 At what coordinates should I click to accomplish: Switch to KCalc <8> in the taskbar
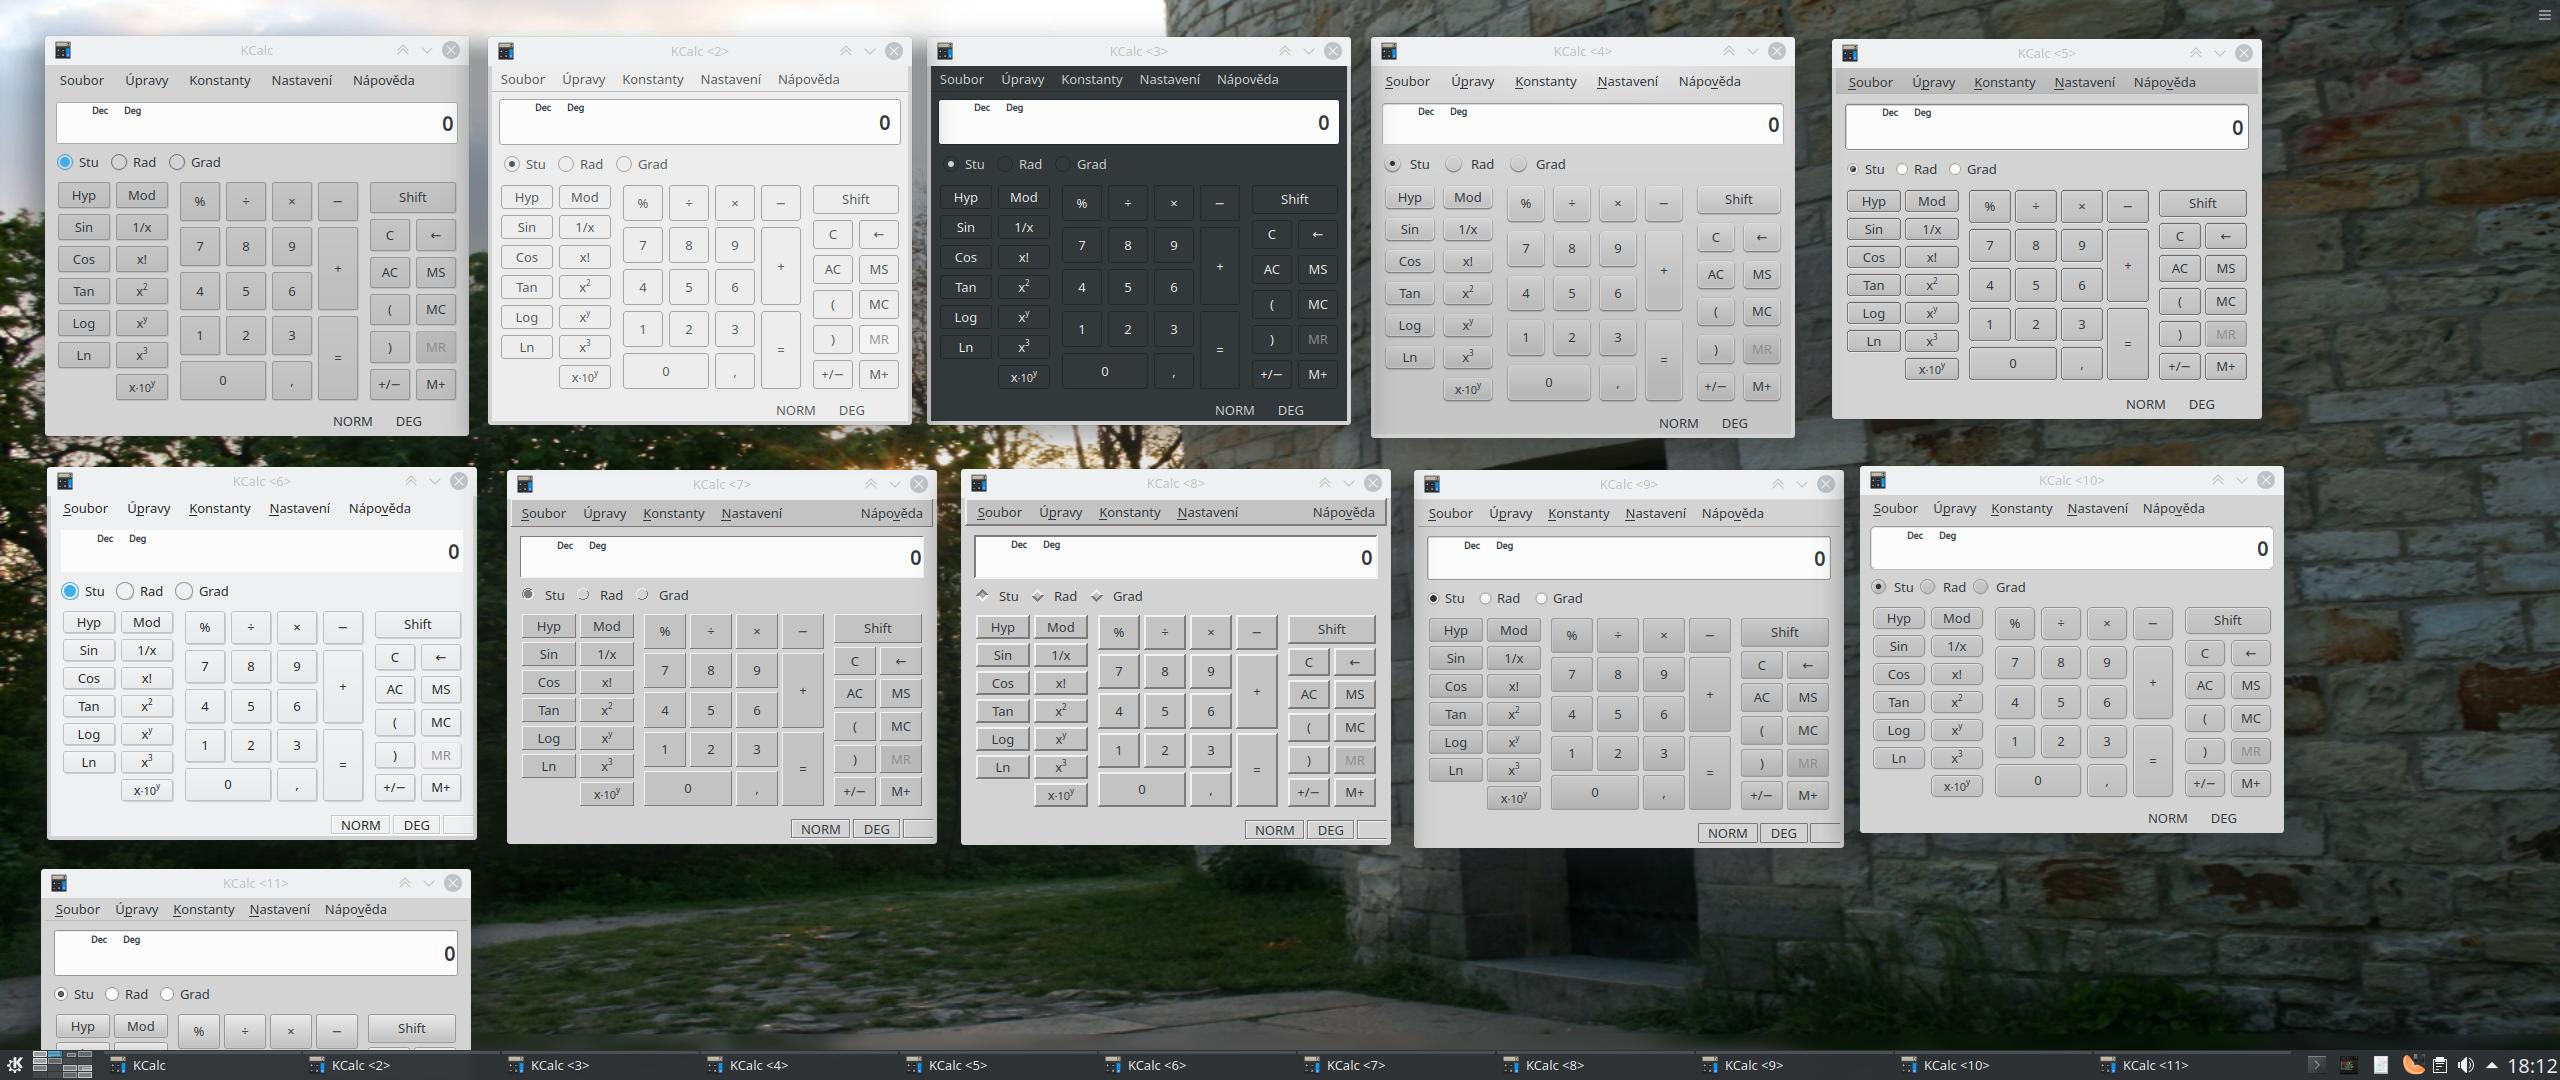point(1594,1065)
